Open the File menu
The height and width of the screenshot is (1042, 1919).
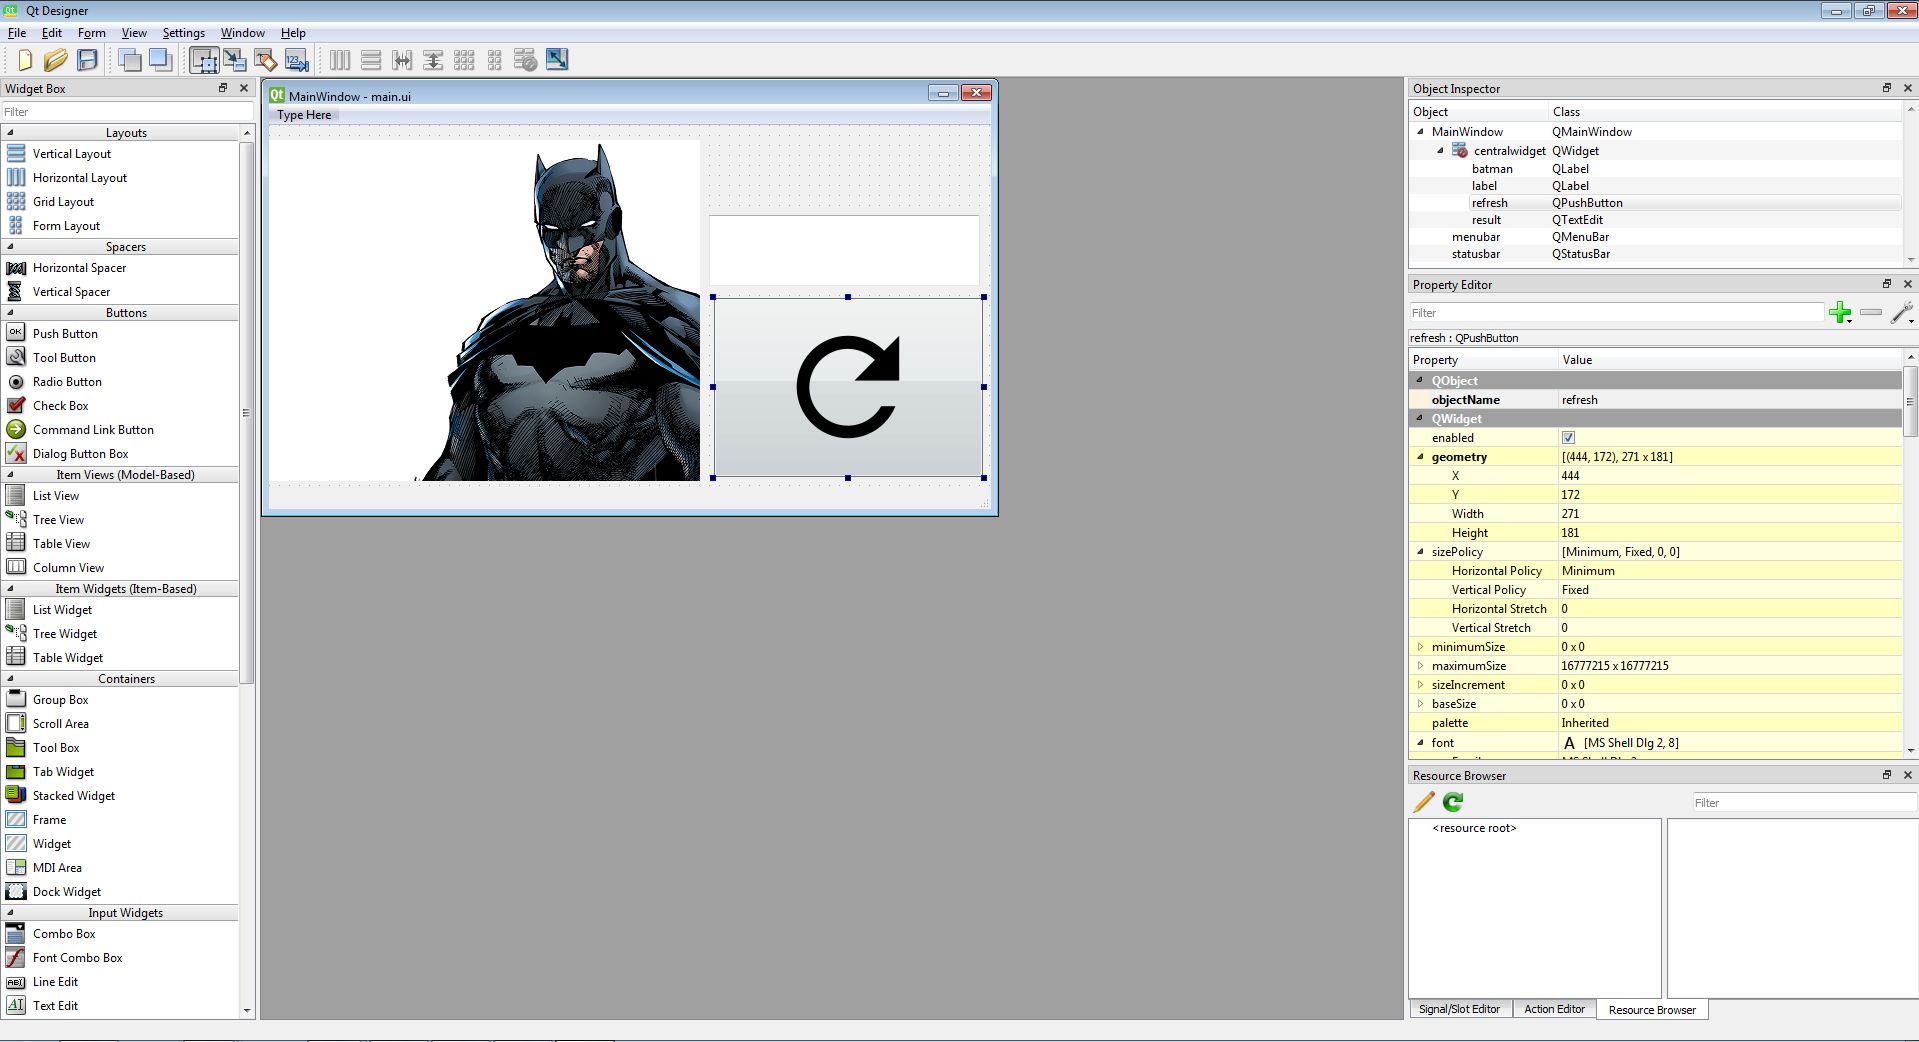tap(17, 33)
